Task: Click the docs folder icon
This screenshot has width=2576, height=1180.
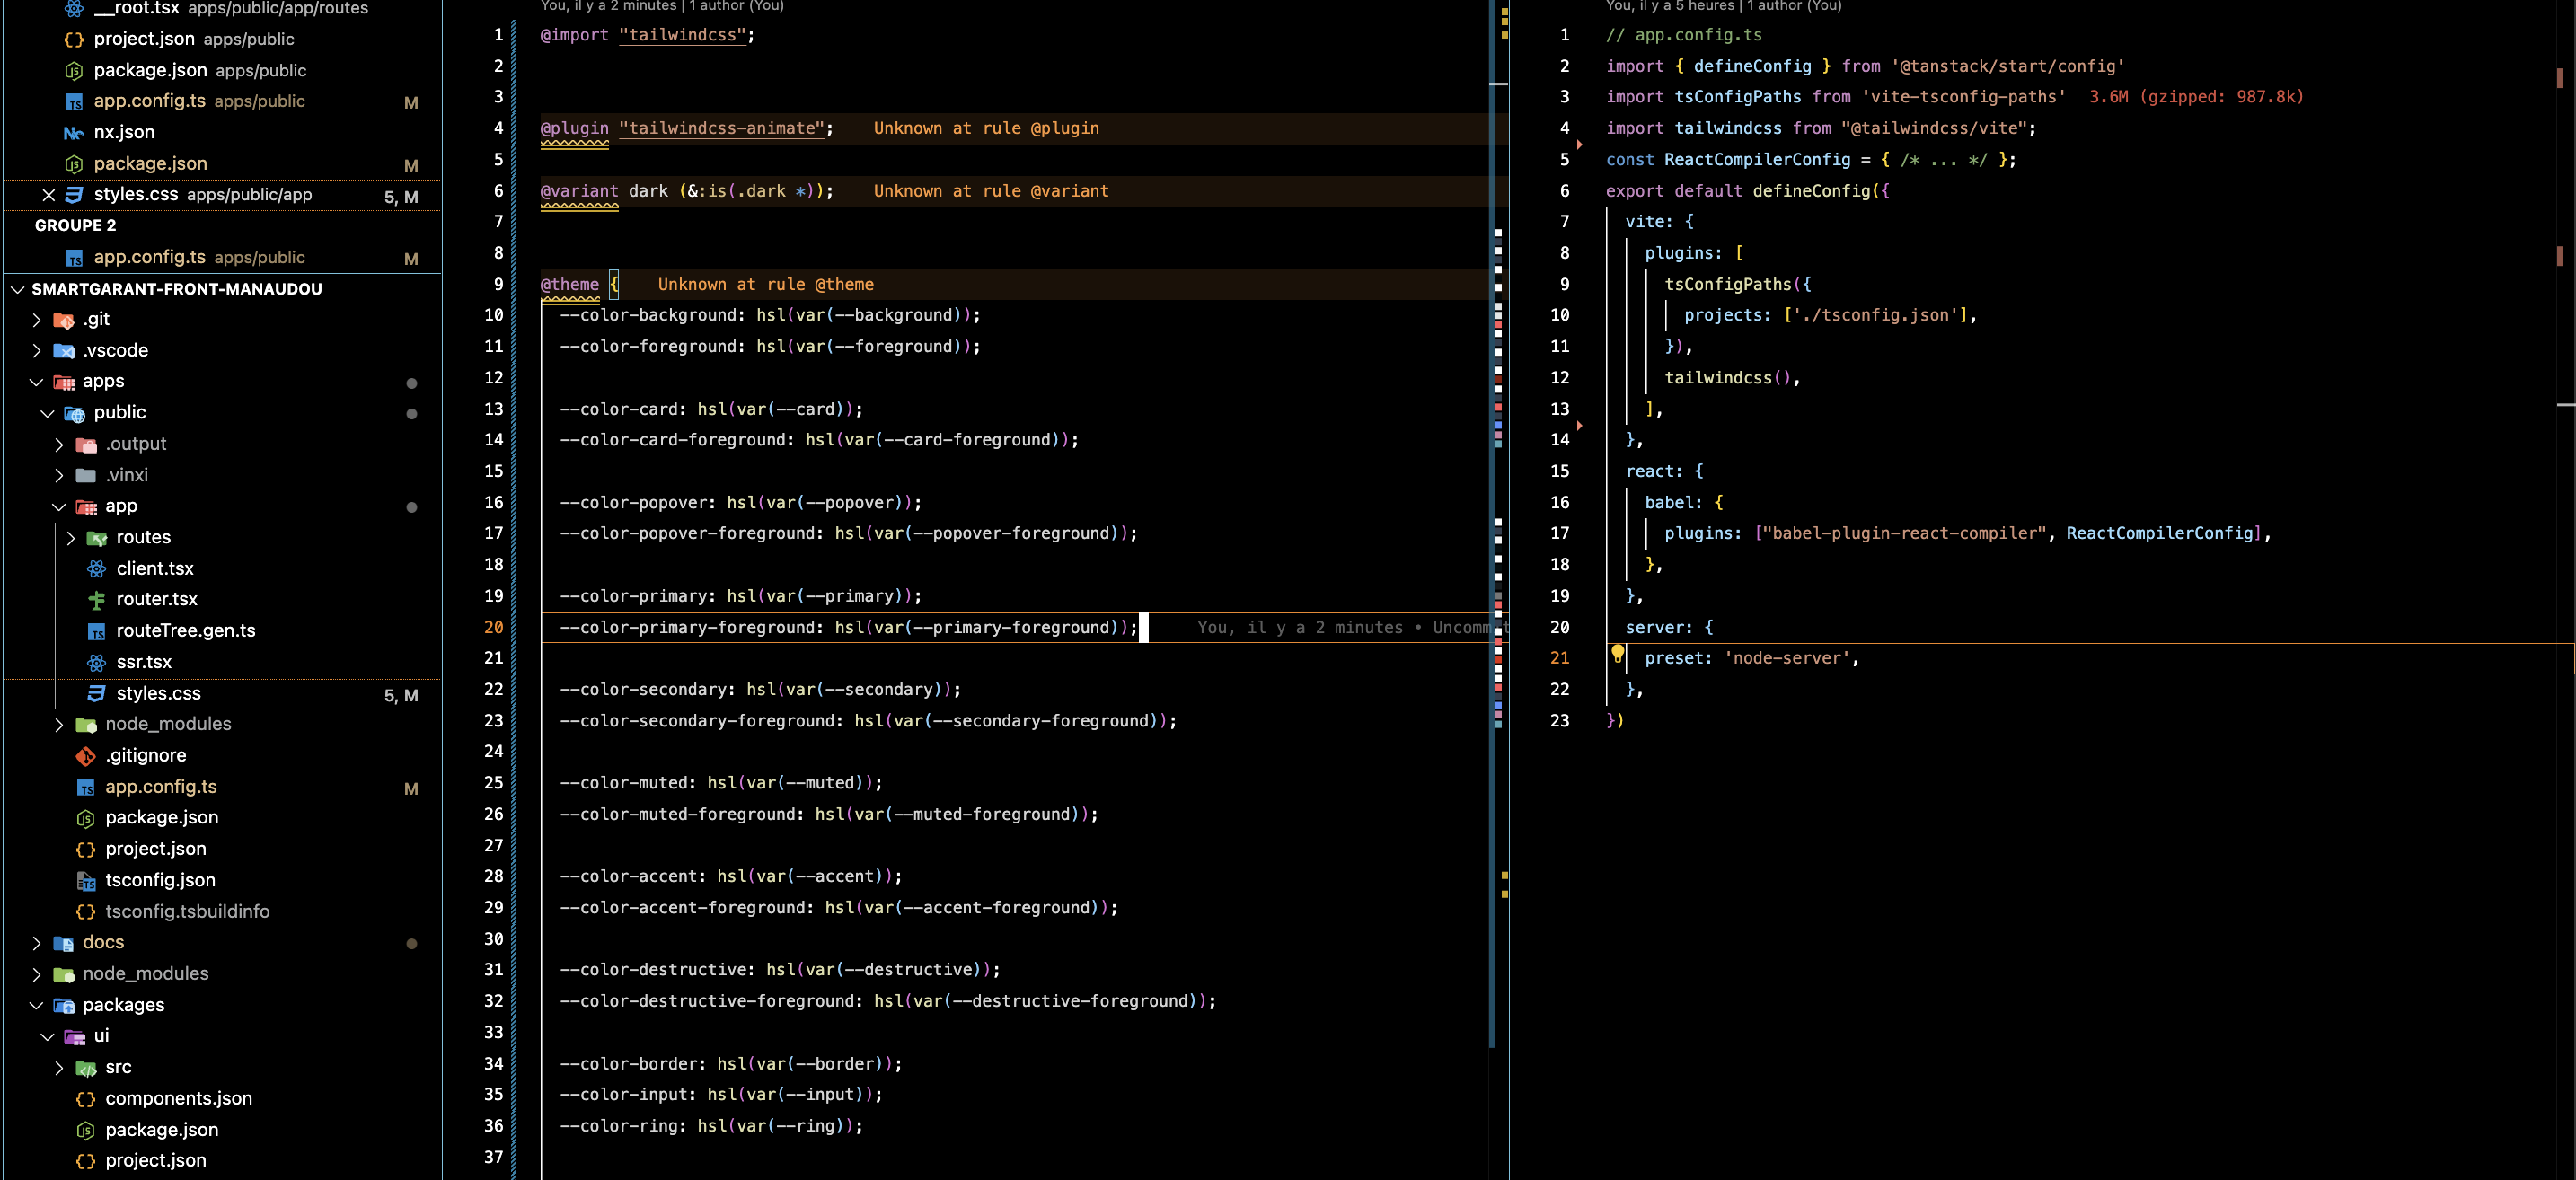Action: [64, 943]
